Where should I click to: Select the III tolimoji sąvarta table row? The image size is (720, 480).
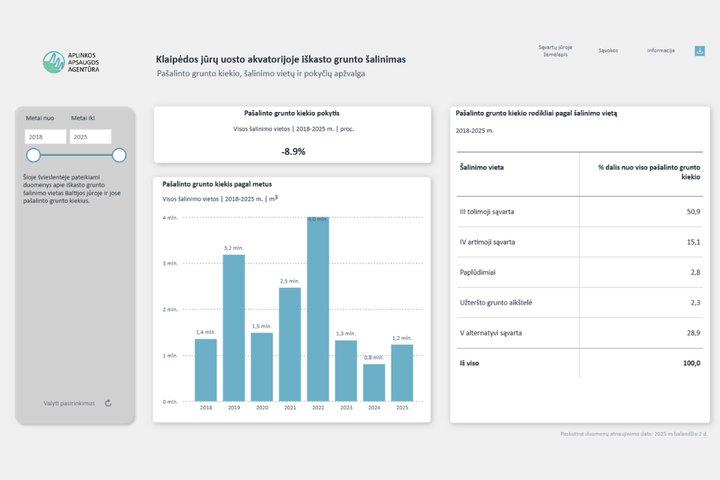click(x=579, y=212)
